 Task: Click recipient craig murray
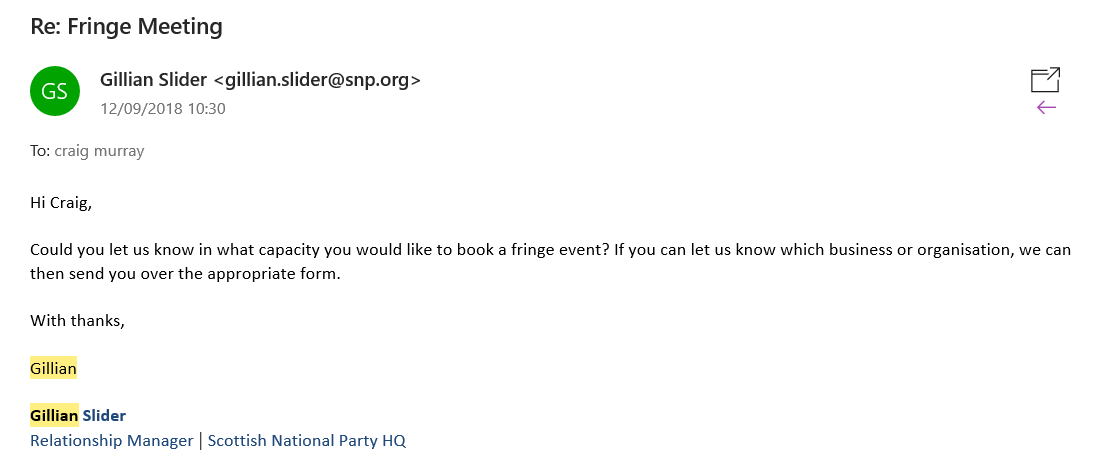[x=99, y=151]
